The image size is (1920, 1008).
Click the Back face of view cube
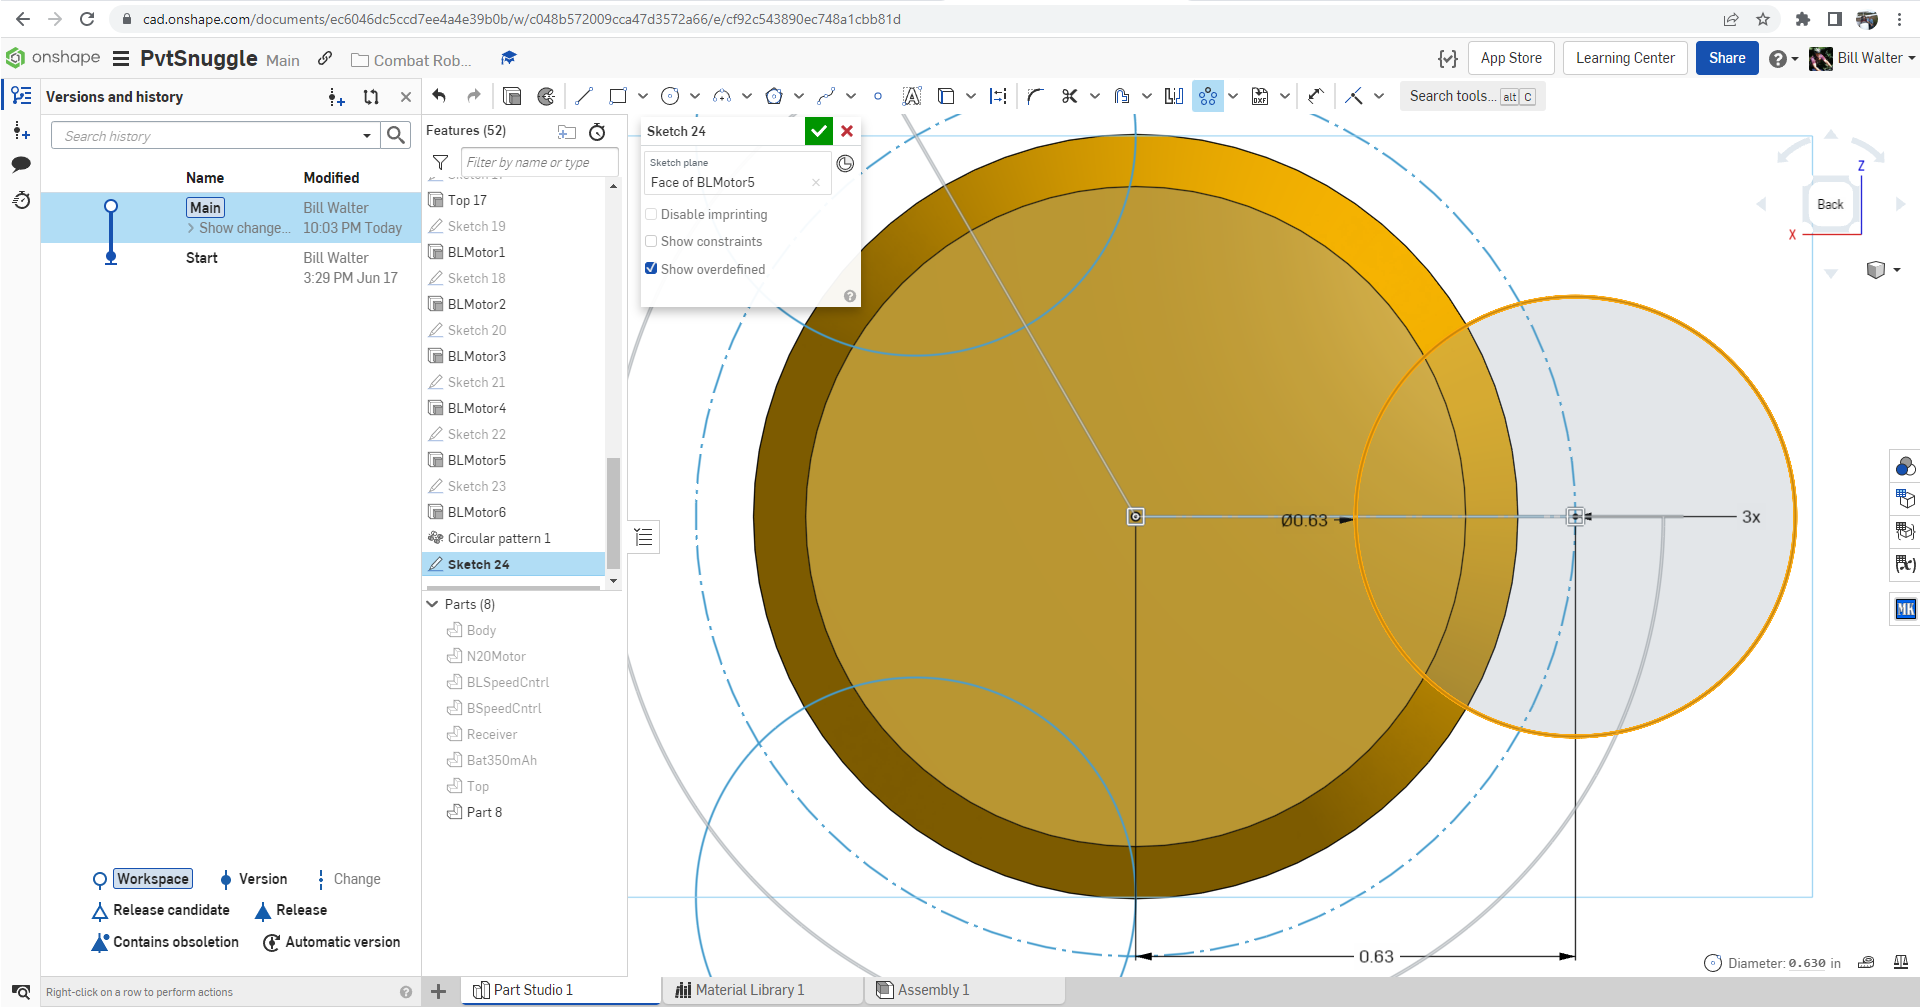[1830, 204]
